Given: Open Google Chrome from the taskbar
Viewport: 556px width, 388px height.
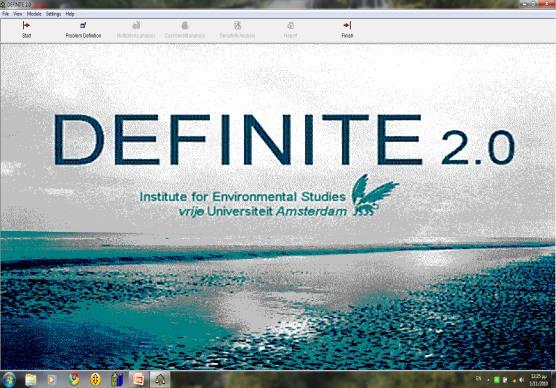Looking at the screenshot, I should [74, 379].
